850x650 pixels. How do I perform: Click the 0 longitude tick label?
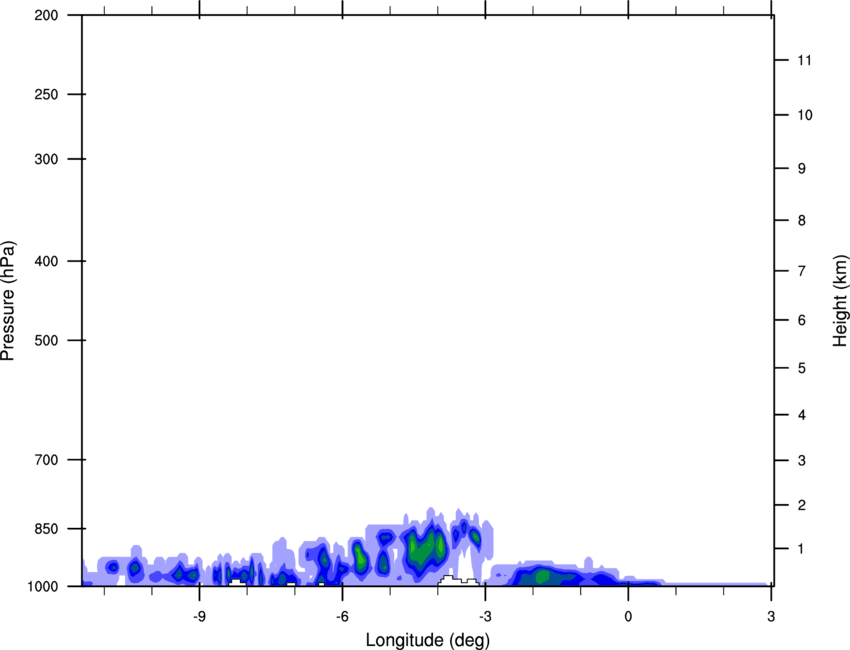click(628, 616)
